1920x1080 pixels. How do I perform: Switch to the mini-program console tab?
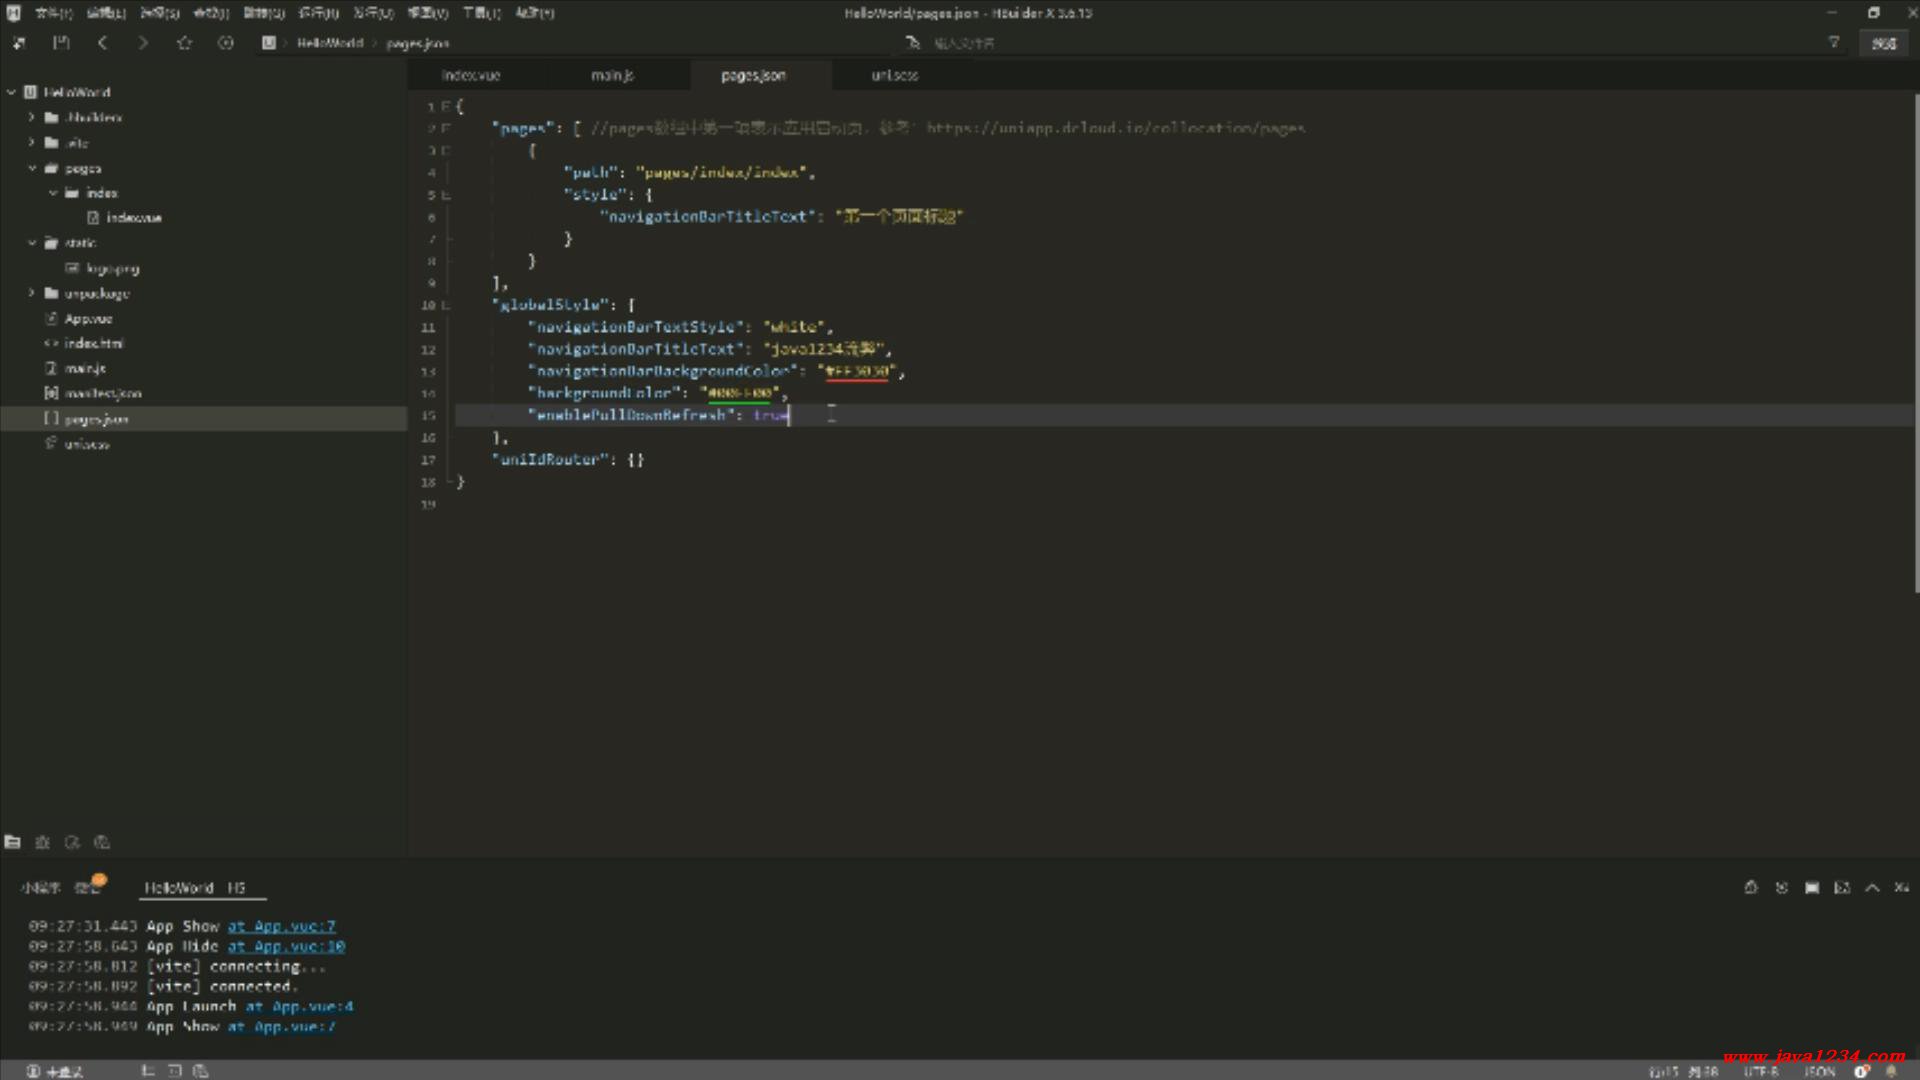click(41, 888)
